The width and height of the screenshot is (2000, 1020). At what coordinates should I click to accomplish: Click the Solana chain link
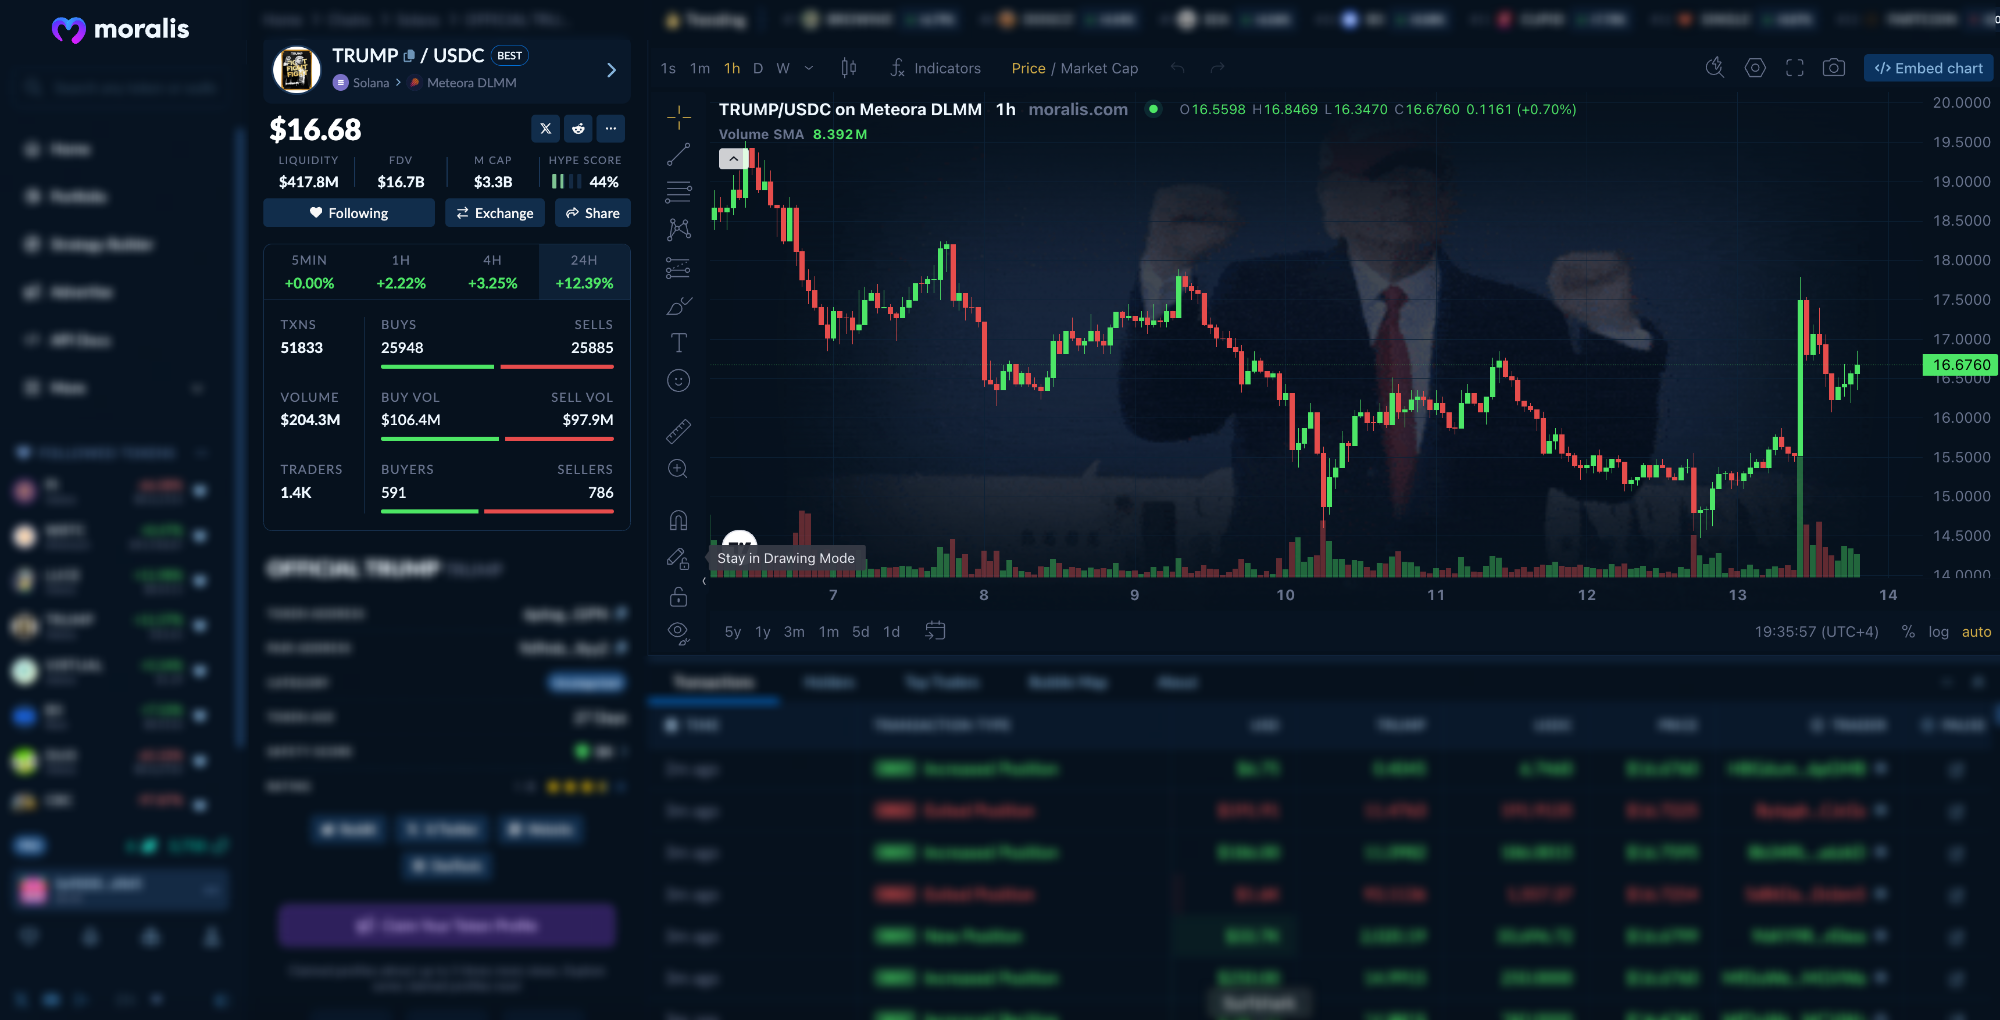click(x=361, y=83)
